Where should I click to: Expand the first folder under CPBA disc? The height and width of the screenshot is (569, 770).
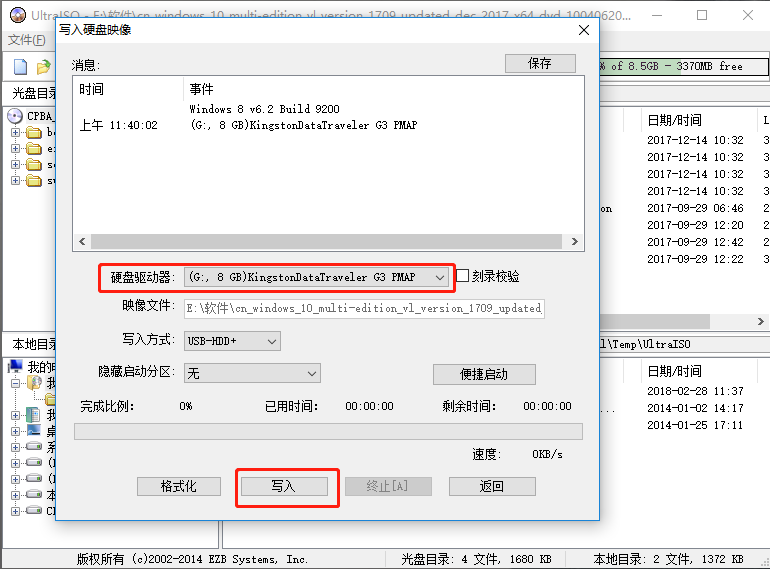pos(15,133)
